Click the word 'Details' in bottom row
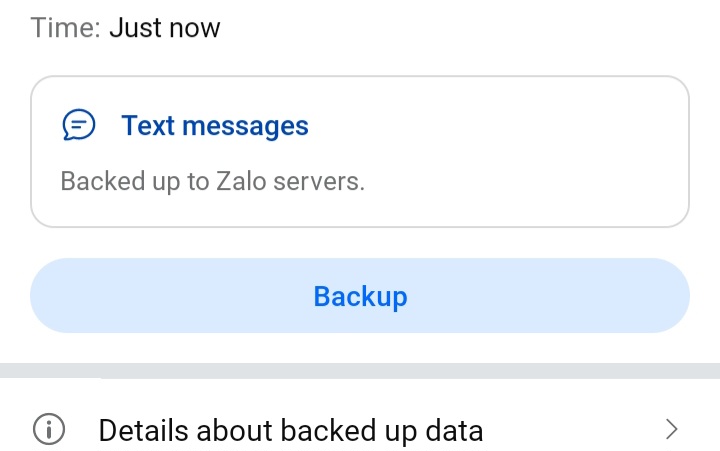This screenshot has width=720, height=451. [x=143, y=431]
